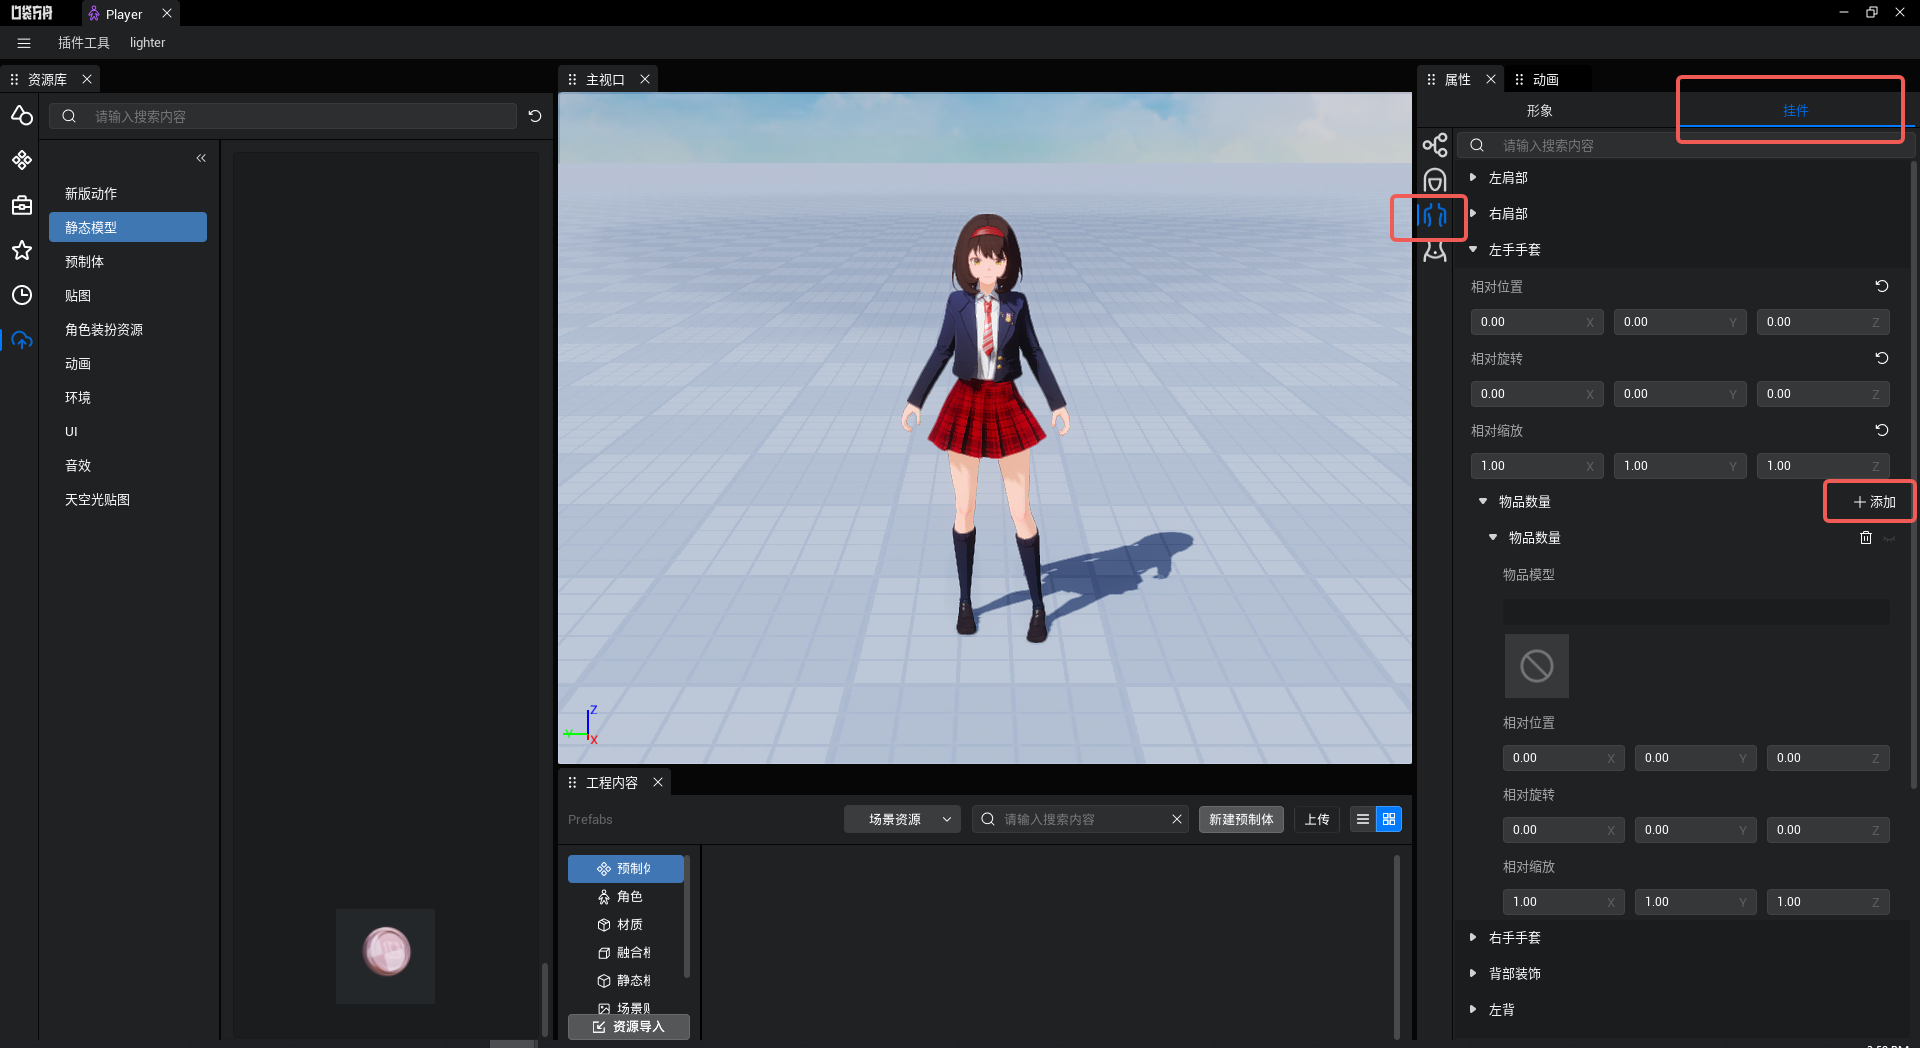Select the head/hair attachment icon
Image resolution: width=1920 pixels, height=1048 pixels.
click(x=1435, y=180)
